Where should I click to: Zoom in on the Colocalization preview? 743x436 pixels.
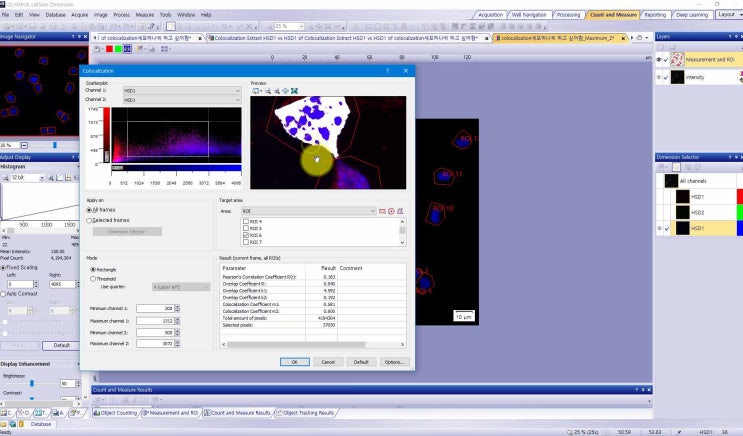[x=277, y=91]
